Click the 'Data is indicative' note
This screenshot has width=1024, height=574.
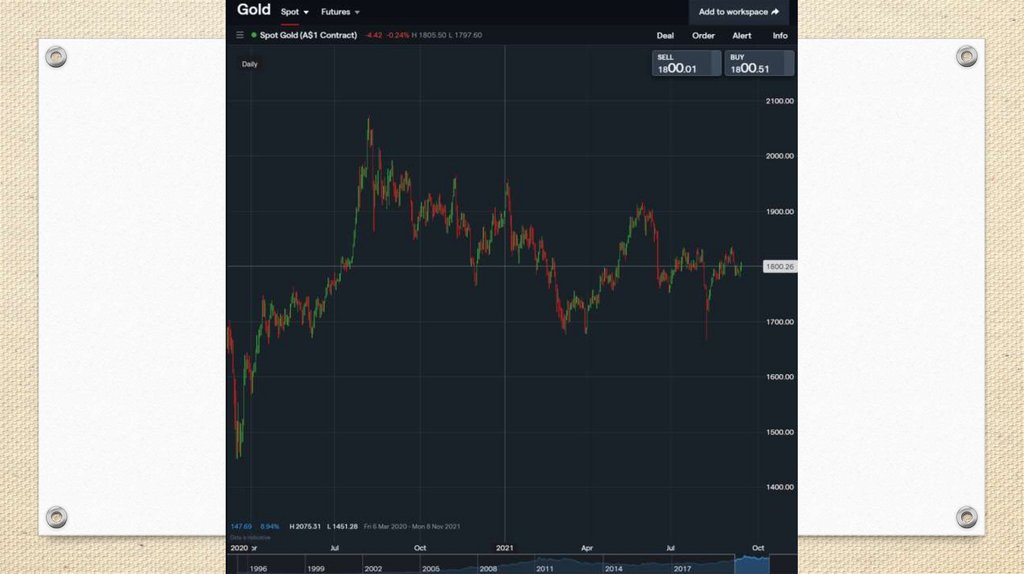coord(244,537)
